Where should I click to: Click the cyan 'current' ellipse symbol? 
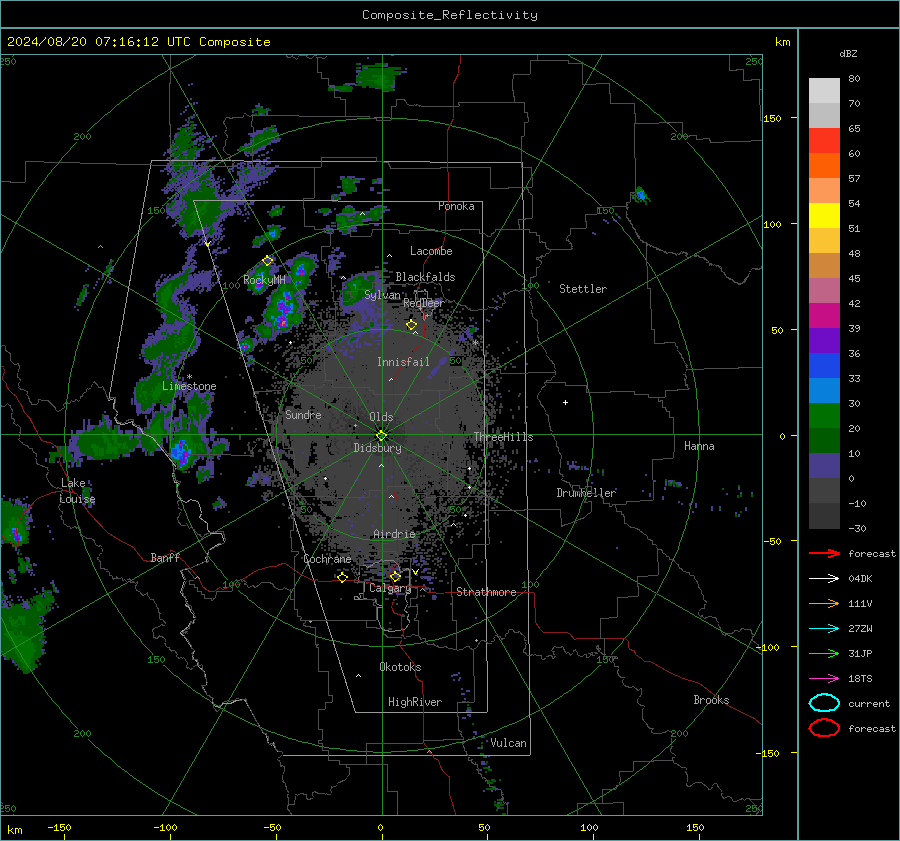(x=824, y=703)
